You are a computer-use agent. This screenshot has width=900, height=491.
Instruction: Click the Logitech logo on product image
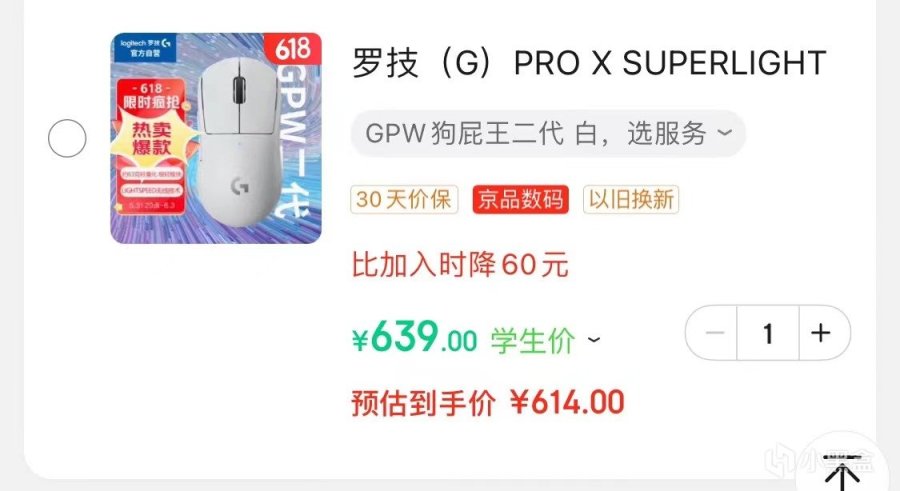pos(145,48)
